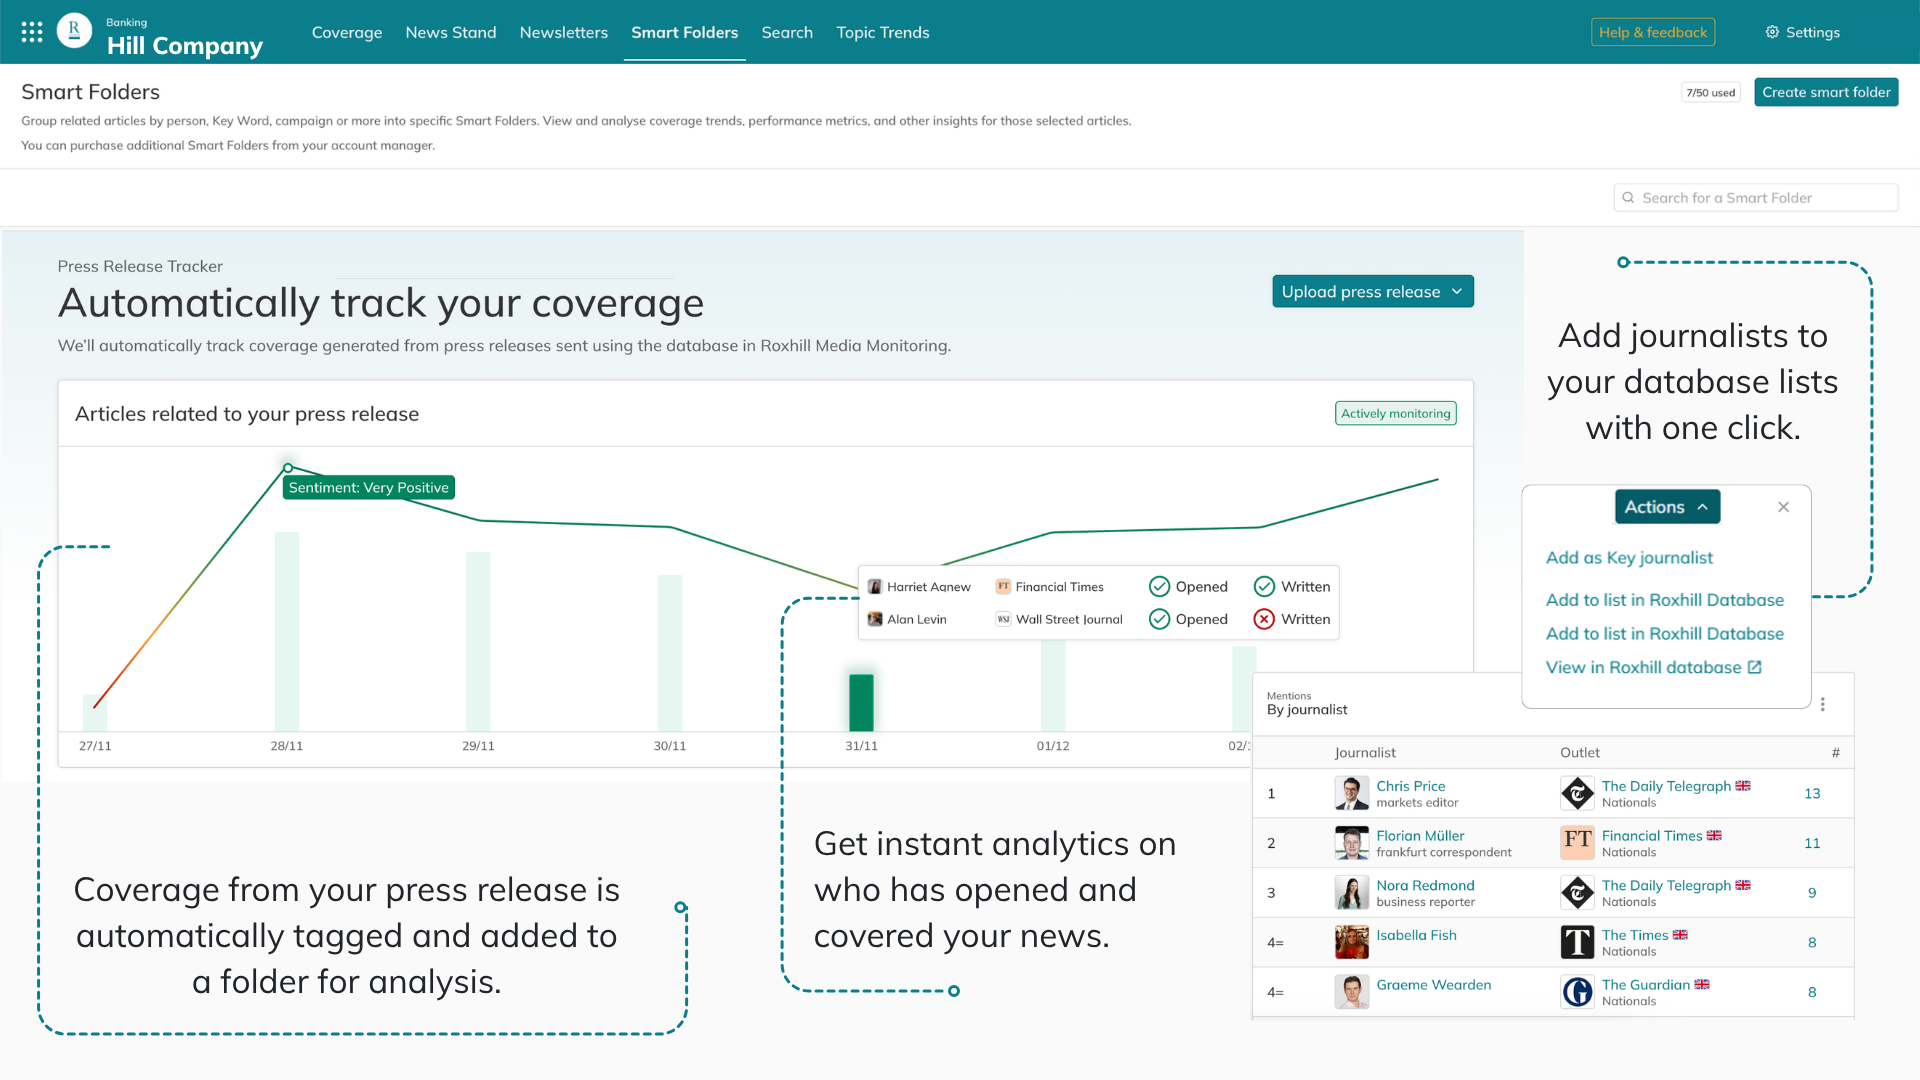Click the Written checkmark for Financial Times

tap(1264, 587)
